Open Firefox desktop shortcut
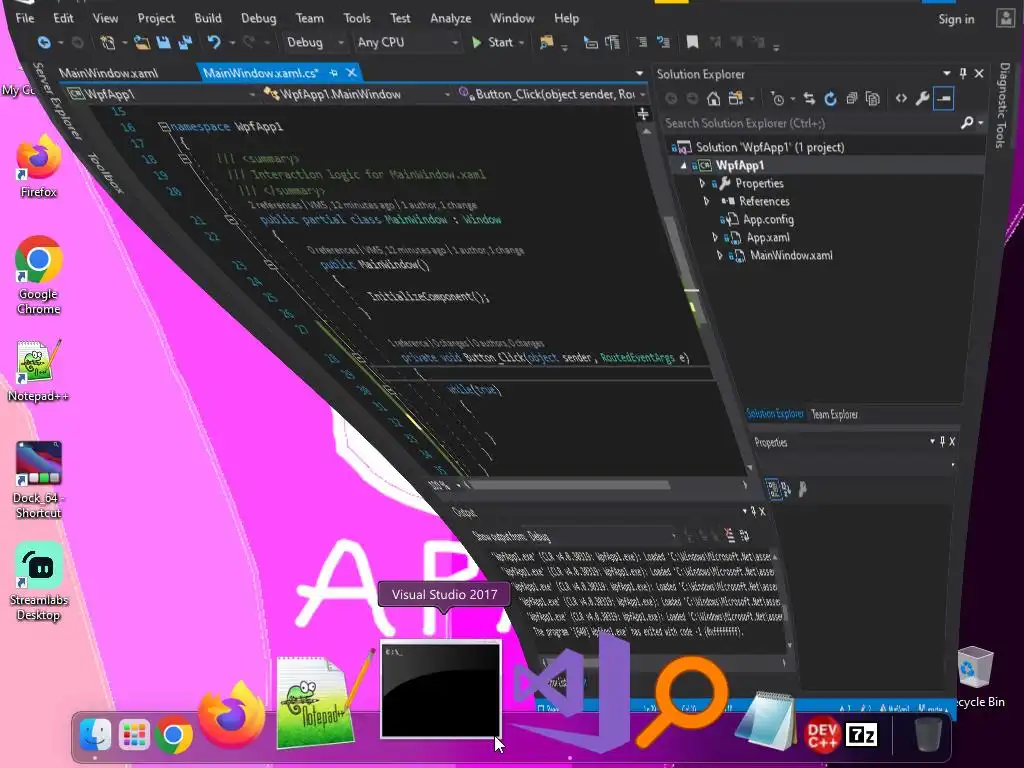 [39, 167]
